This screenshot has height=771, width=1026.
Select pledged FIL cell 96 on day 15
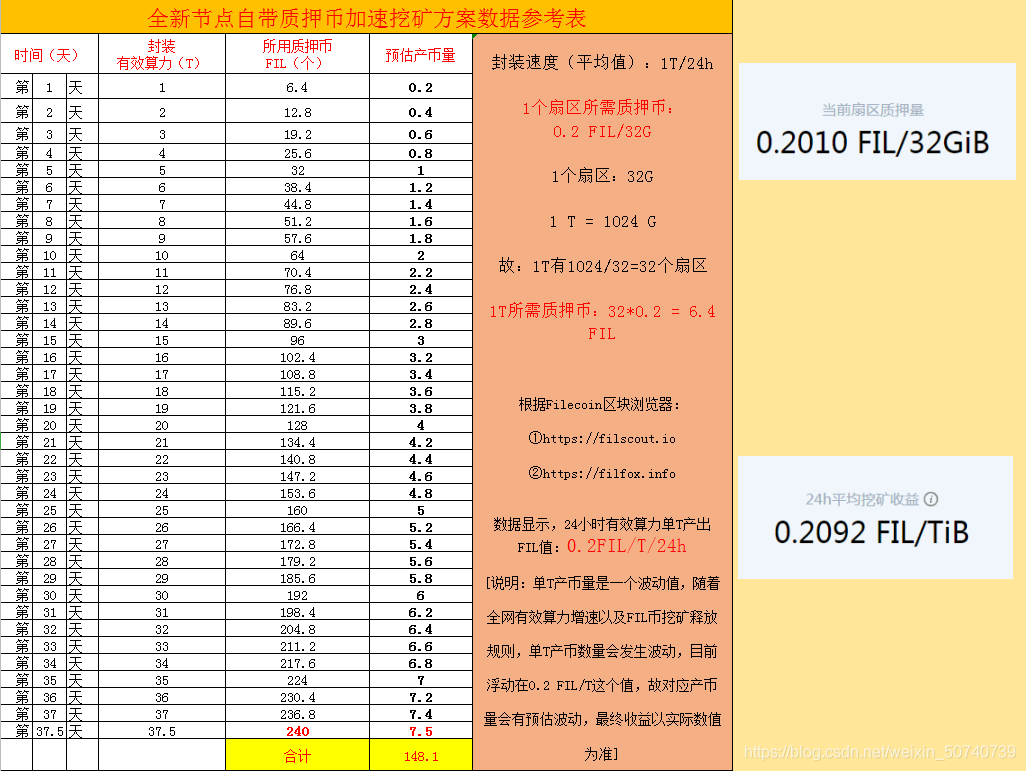[x=297, y=340]
